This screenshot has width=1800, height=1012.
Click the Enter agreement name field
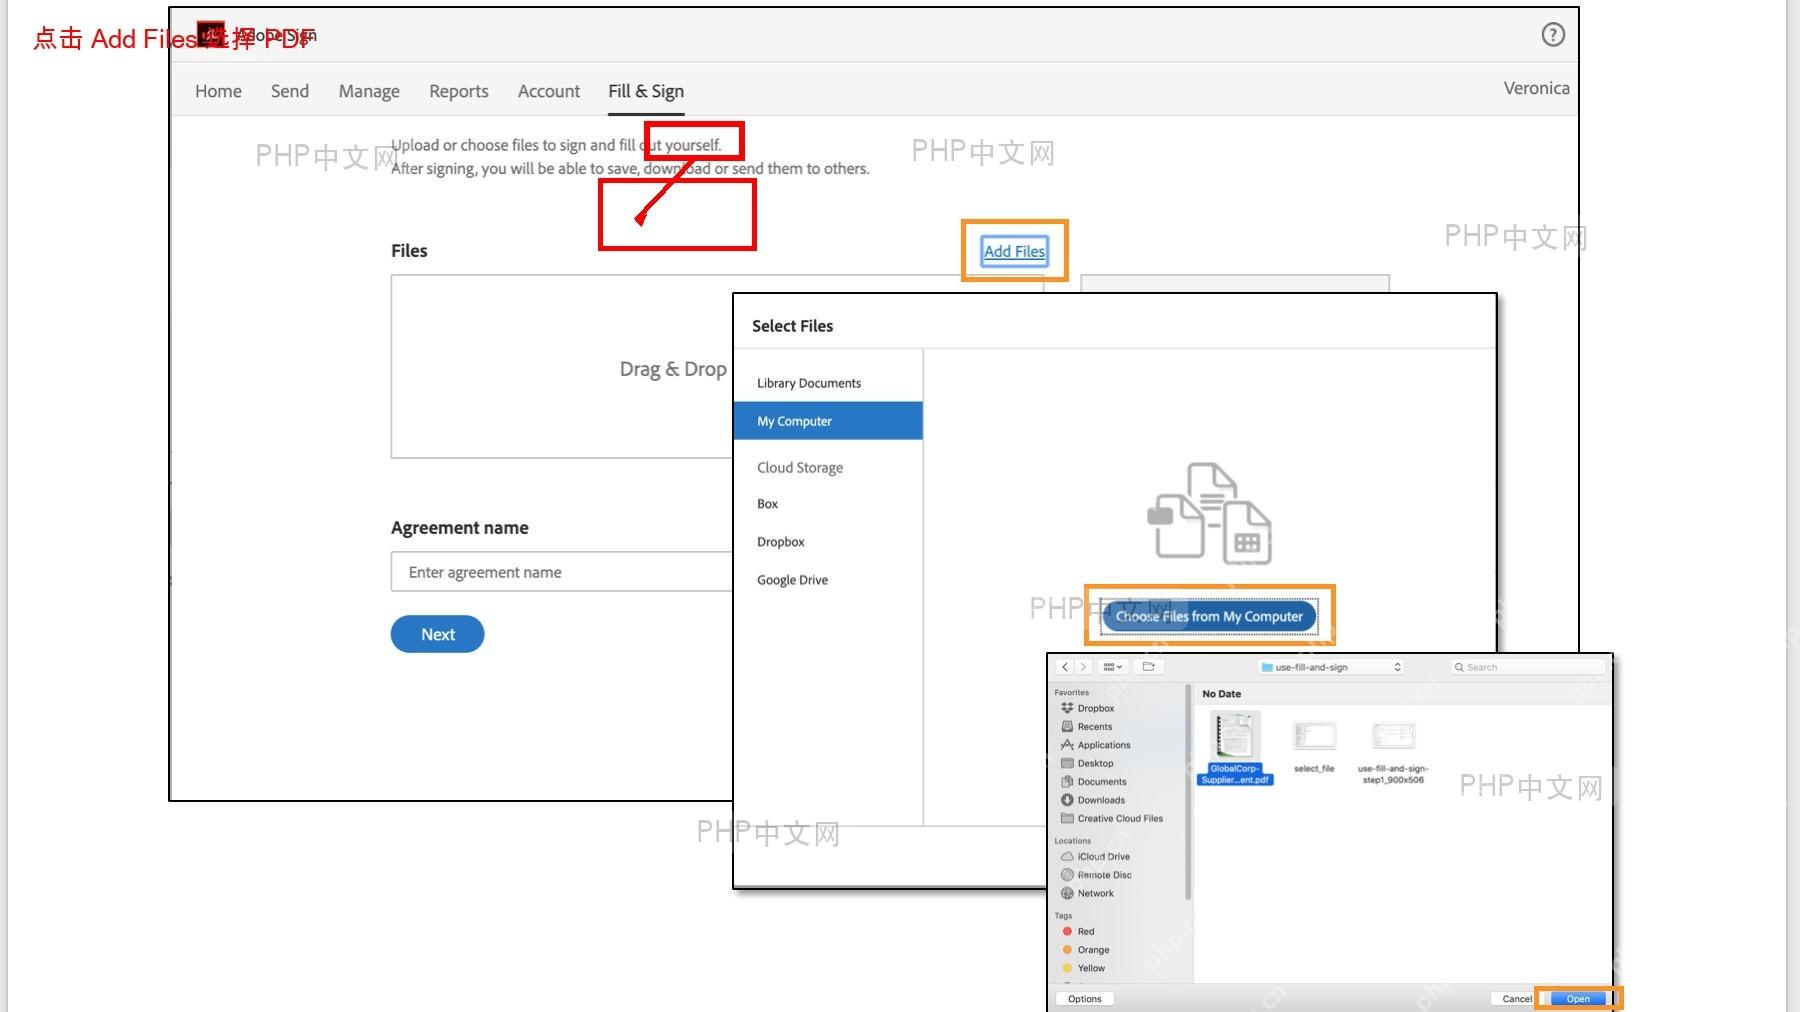(x=562, y=572)
